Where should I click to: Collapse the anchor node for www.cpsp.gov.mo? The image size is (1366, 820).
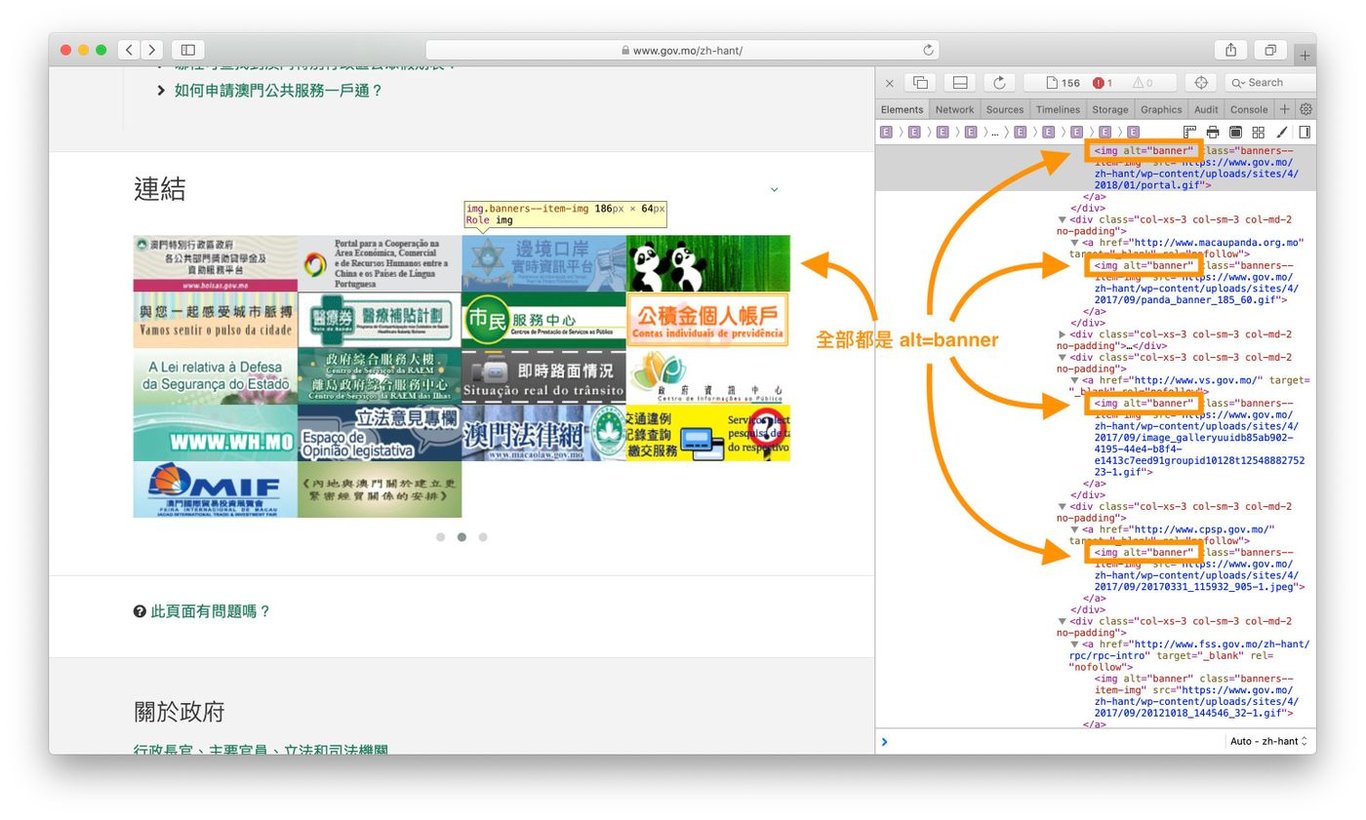(x=1073, y=530)
